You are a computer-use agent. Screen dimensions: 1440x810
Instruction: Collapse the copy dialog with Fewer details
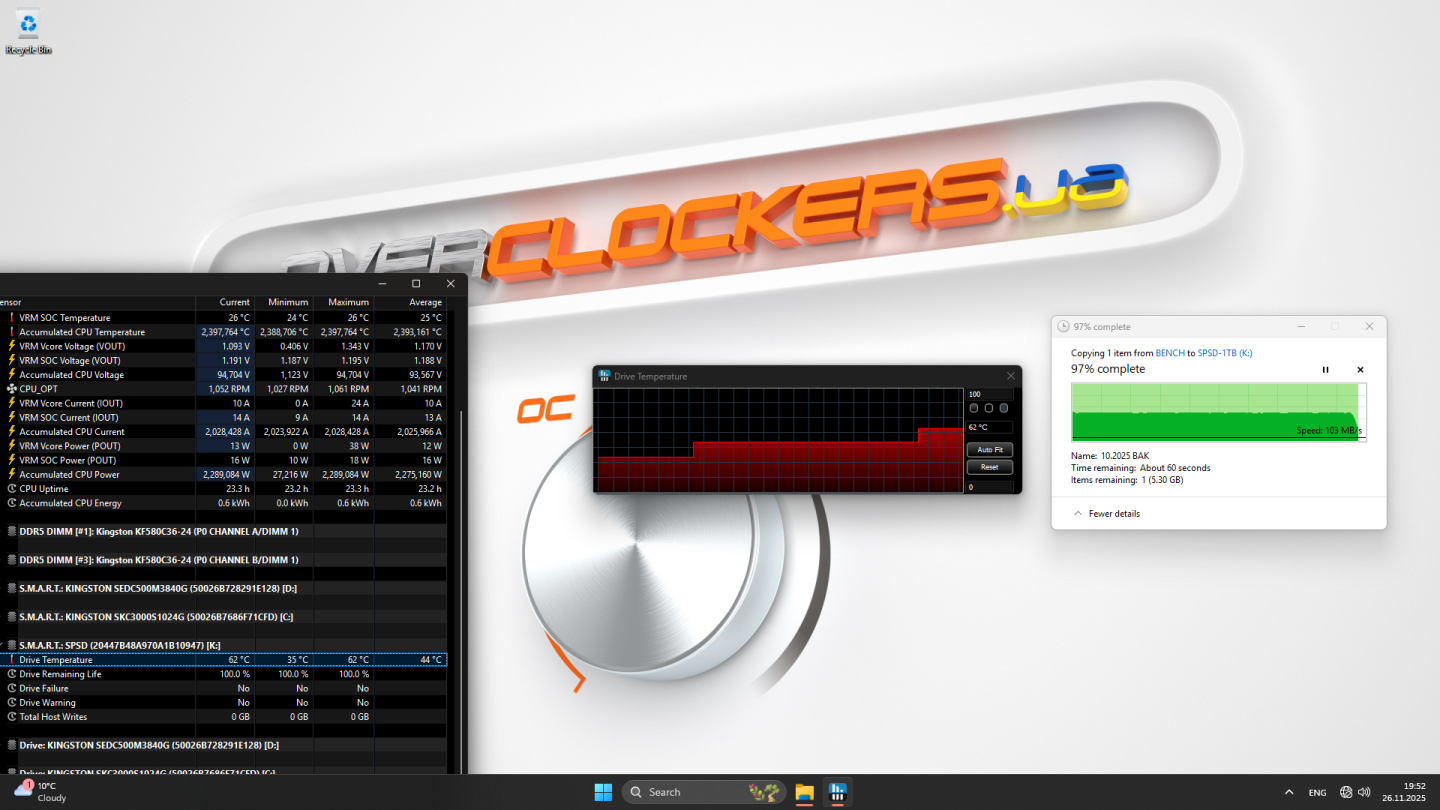(1107, 514)
